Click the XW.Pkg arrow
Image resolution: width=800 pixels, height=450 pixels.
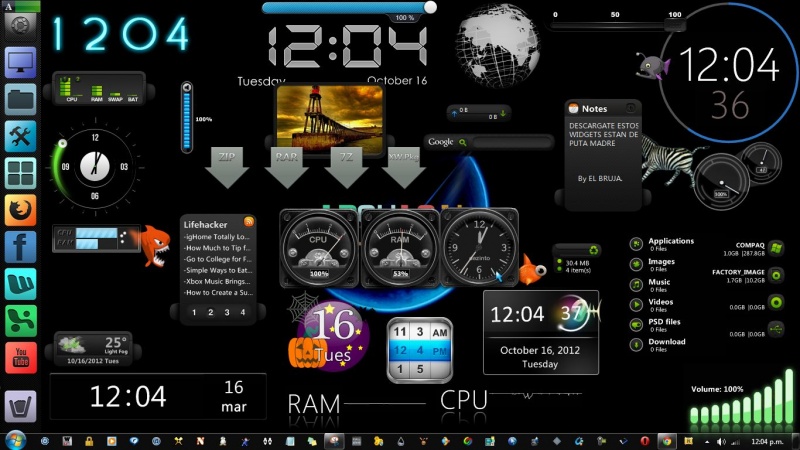click(404, 168)
